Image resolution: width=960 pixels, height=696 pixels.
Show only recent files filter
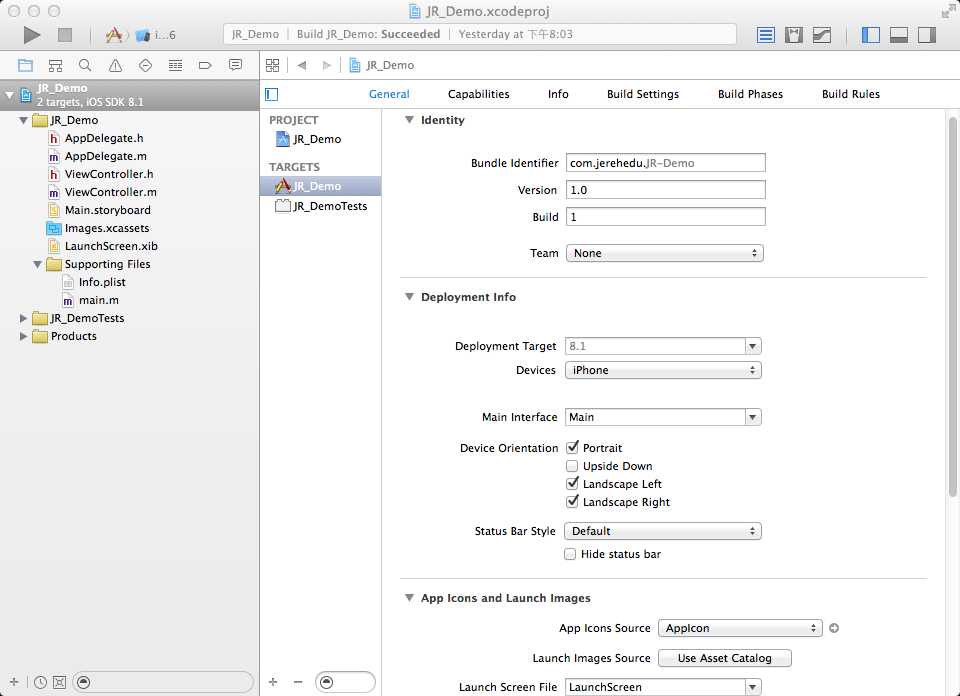click(40, 682)
